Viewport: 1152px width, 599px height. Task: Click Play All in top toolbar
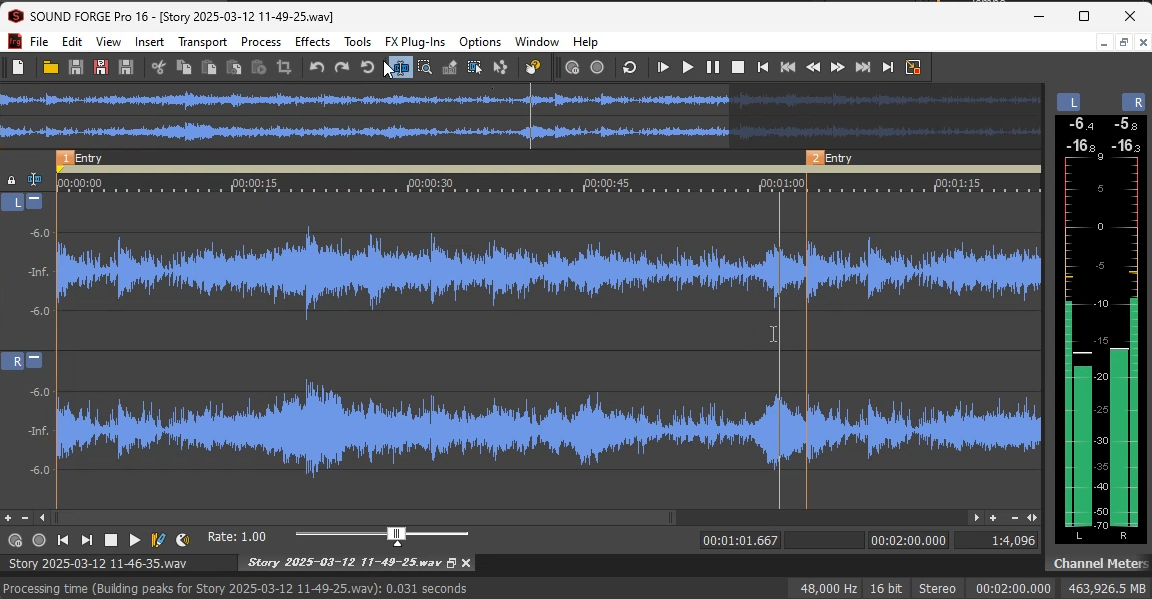[x=663, y=68]
